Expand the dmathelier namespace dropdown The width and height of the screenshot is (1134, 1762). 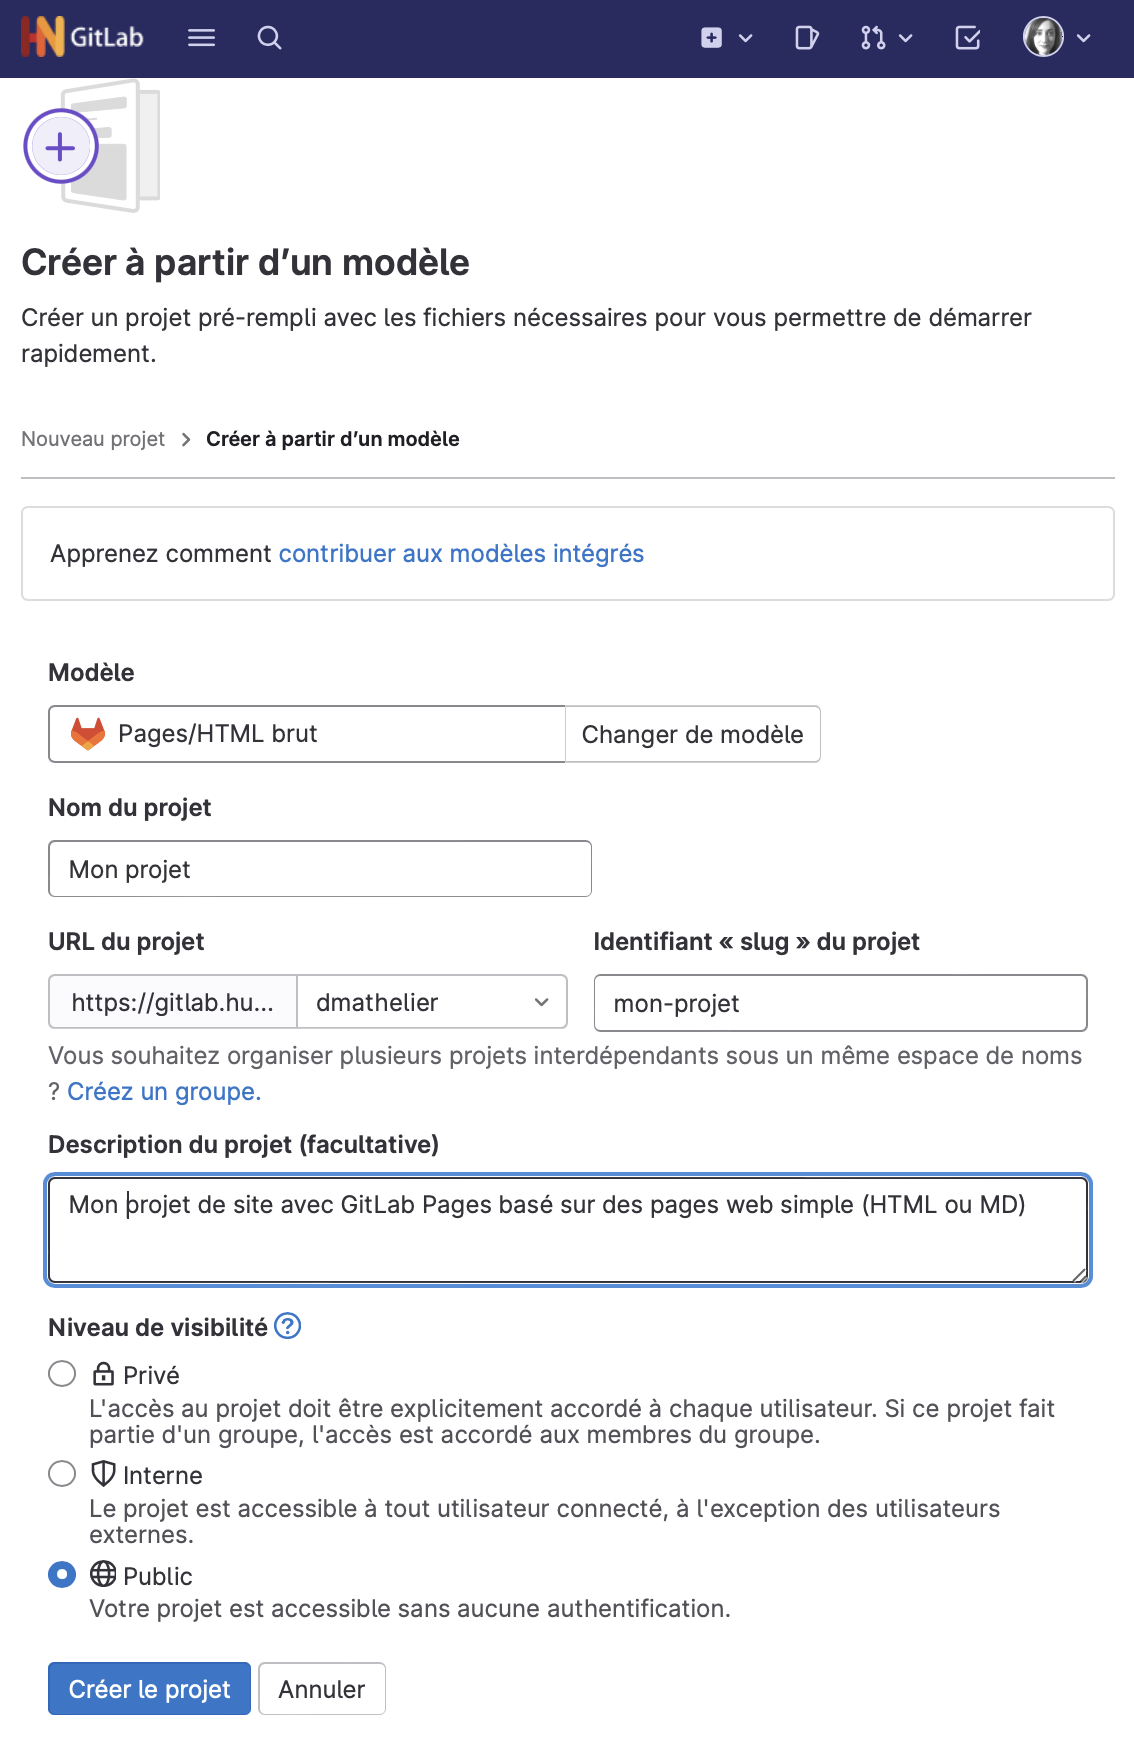coord(432,1002)
